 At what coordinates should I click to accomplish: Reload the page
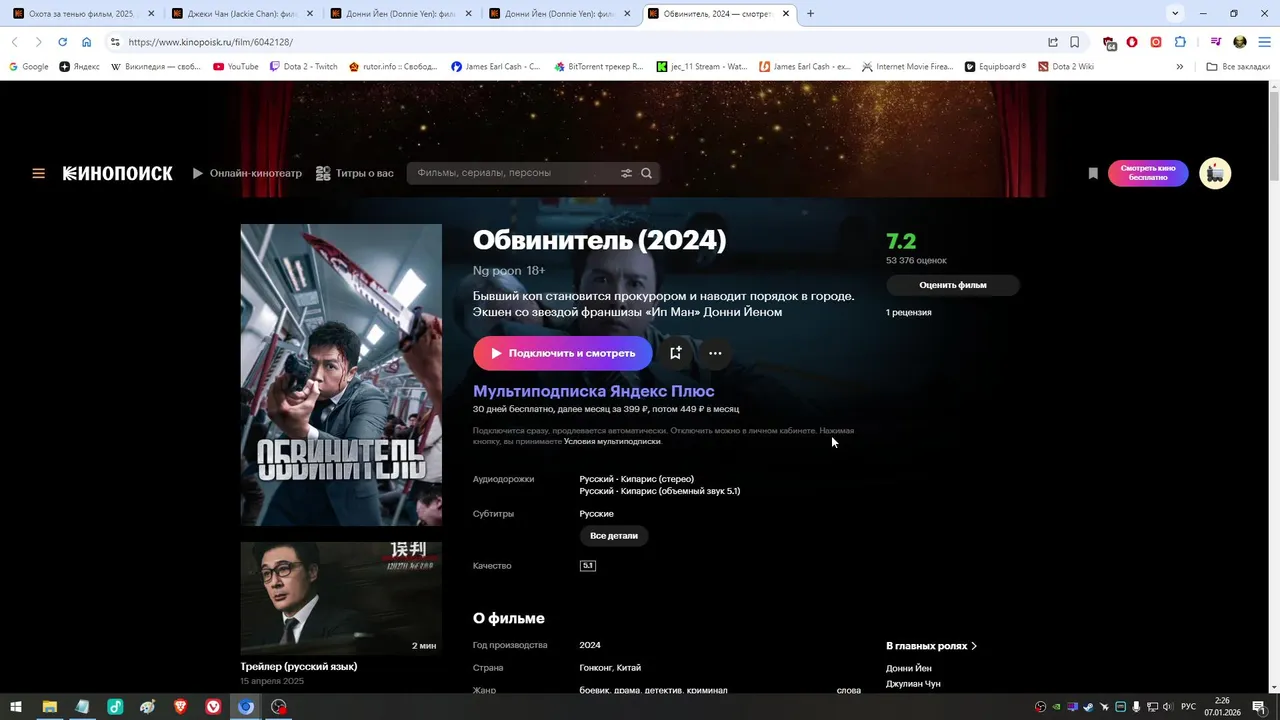click(x=62, y=42)
